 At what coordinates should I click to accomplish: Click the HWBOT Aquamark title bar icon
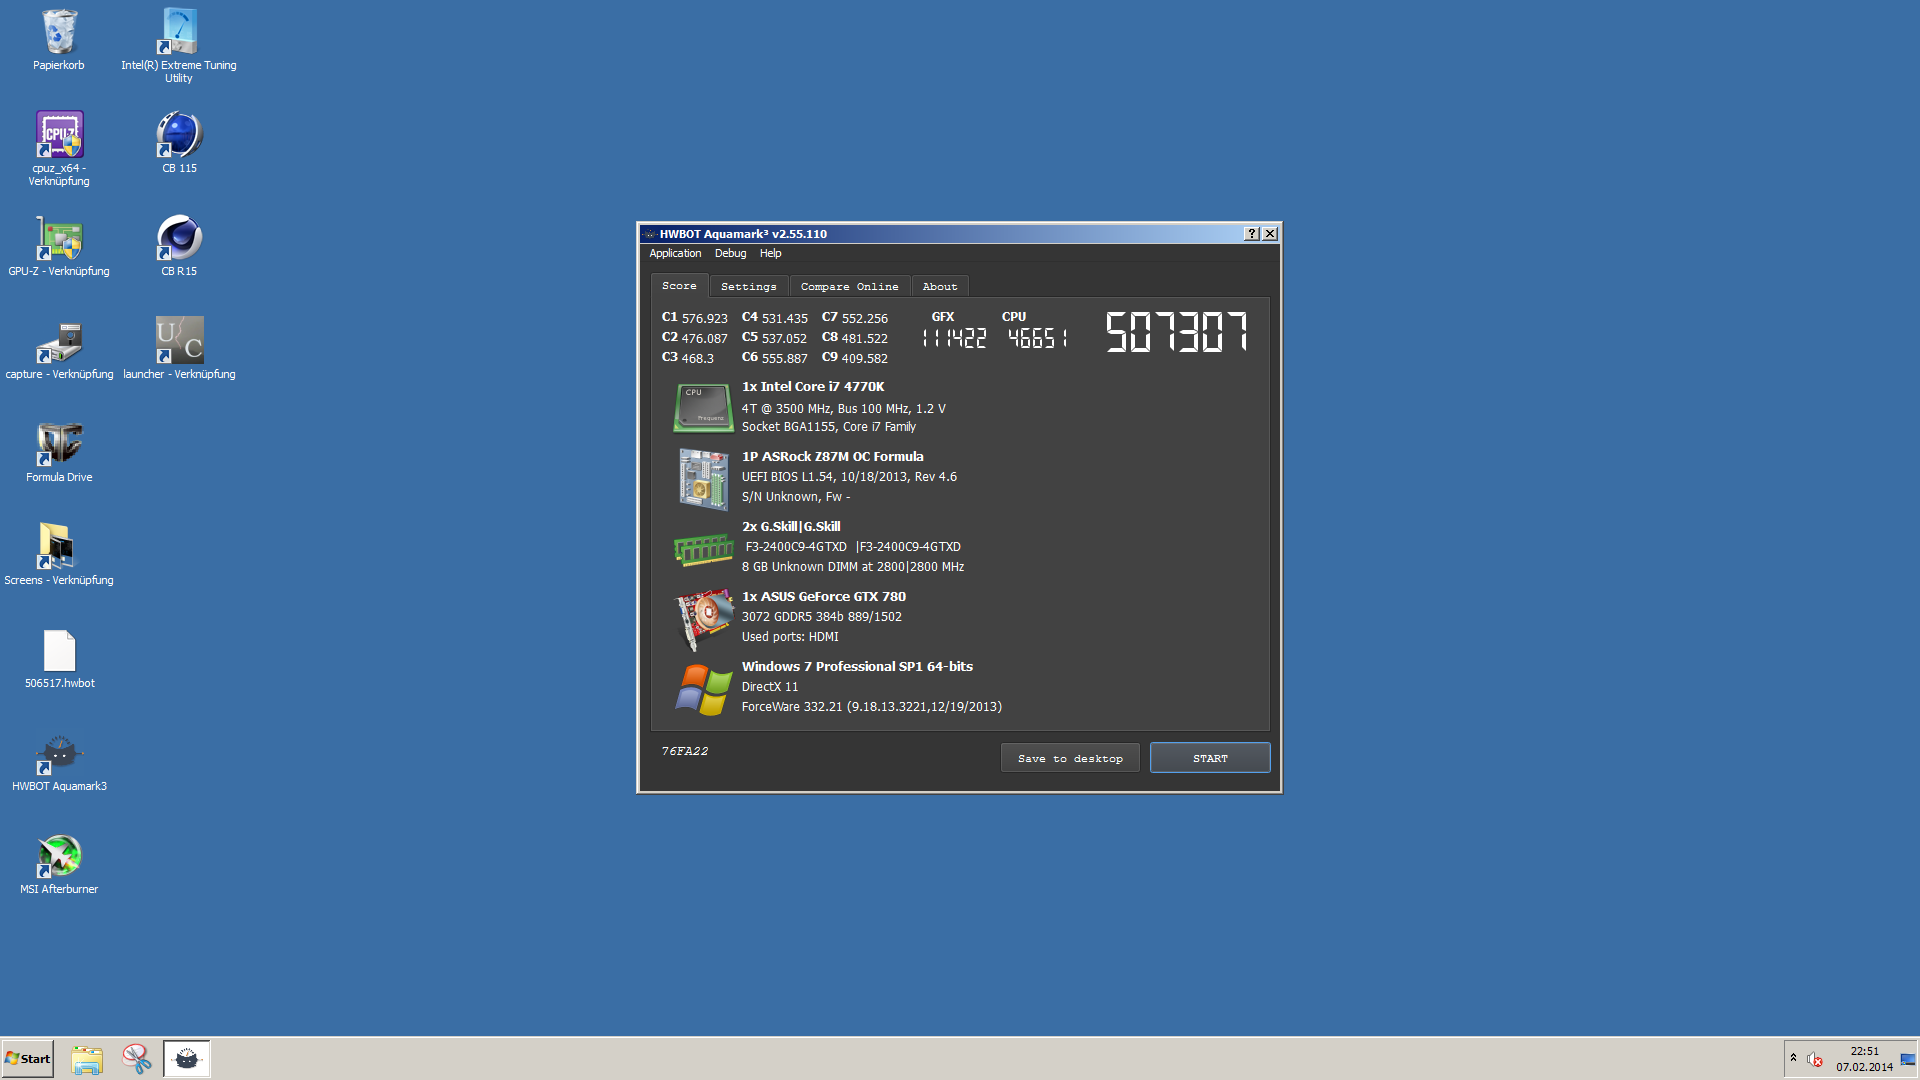pos(650,234)
